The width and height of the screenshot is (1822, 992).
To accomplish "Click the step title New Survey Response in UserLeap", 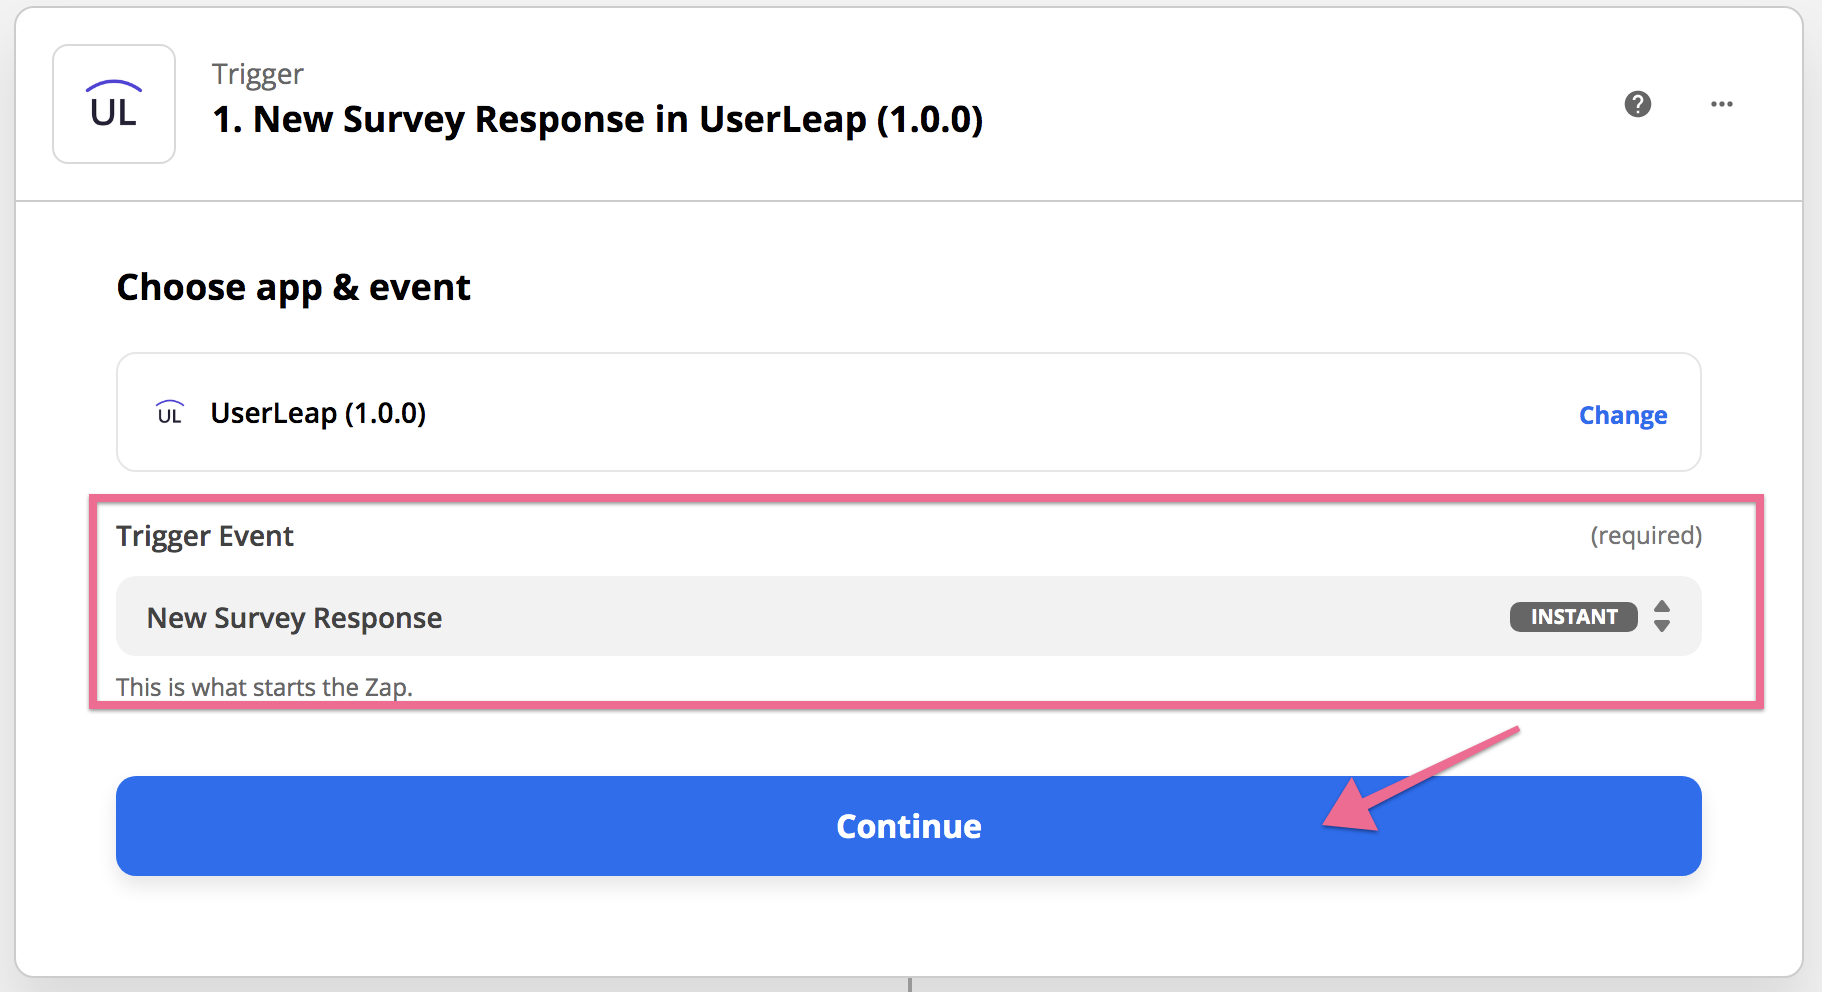I will 597,119.
